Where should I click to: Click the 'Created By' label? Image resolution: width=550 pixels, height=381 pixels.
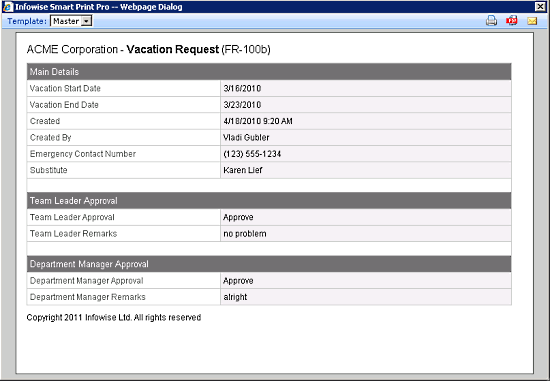point(51,138)
